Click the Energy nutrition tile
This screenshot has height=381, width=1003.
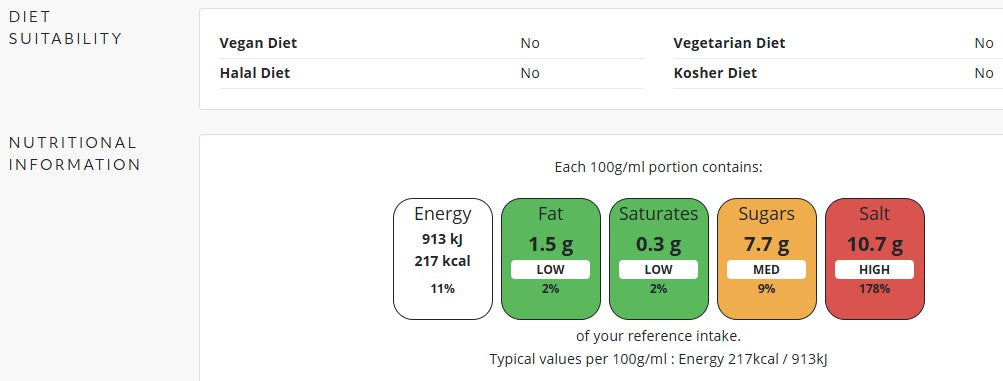tap(443, 259)
